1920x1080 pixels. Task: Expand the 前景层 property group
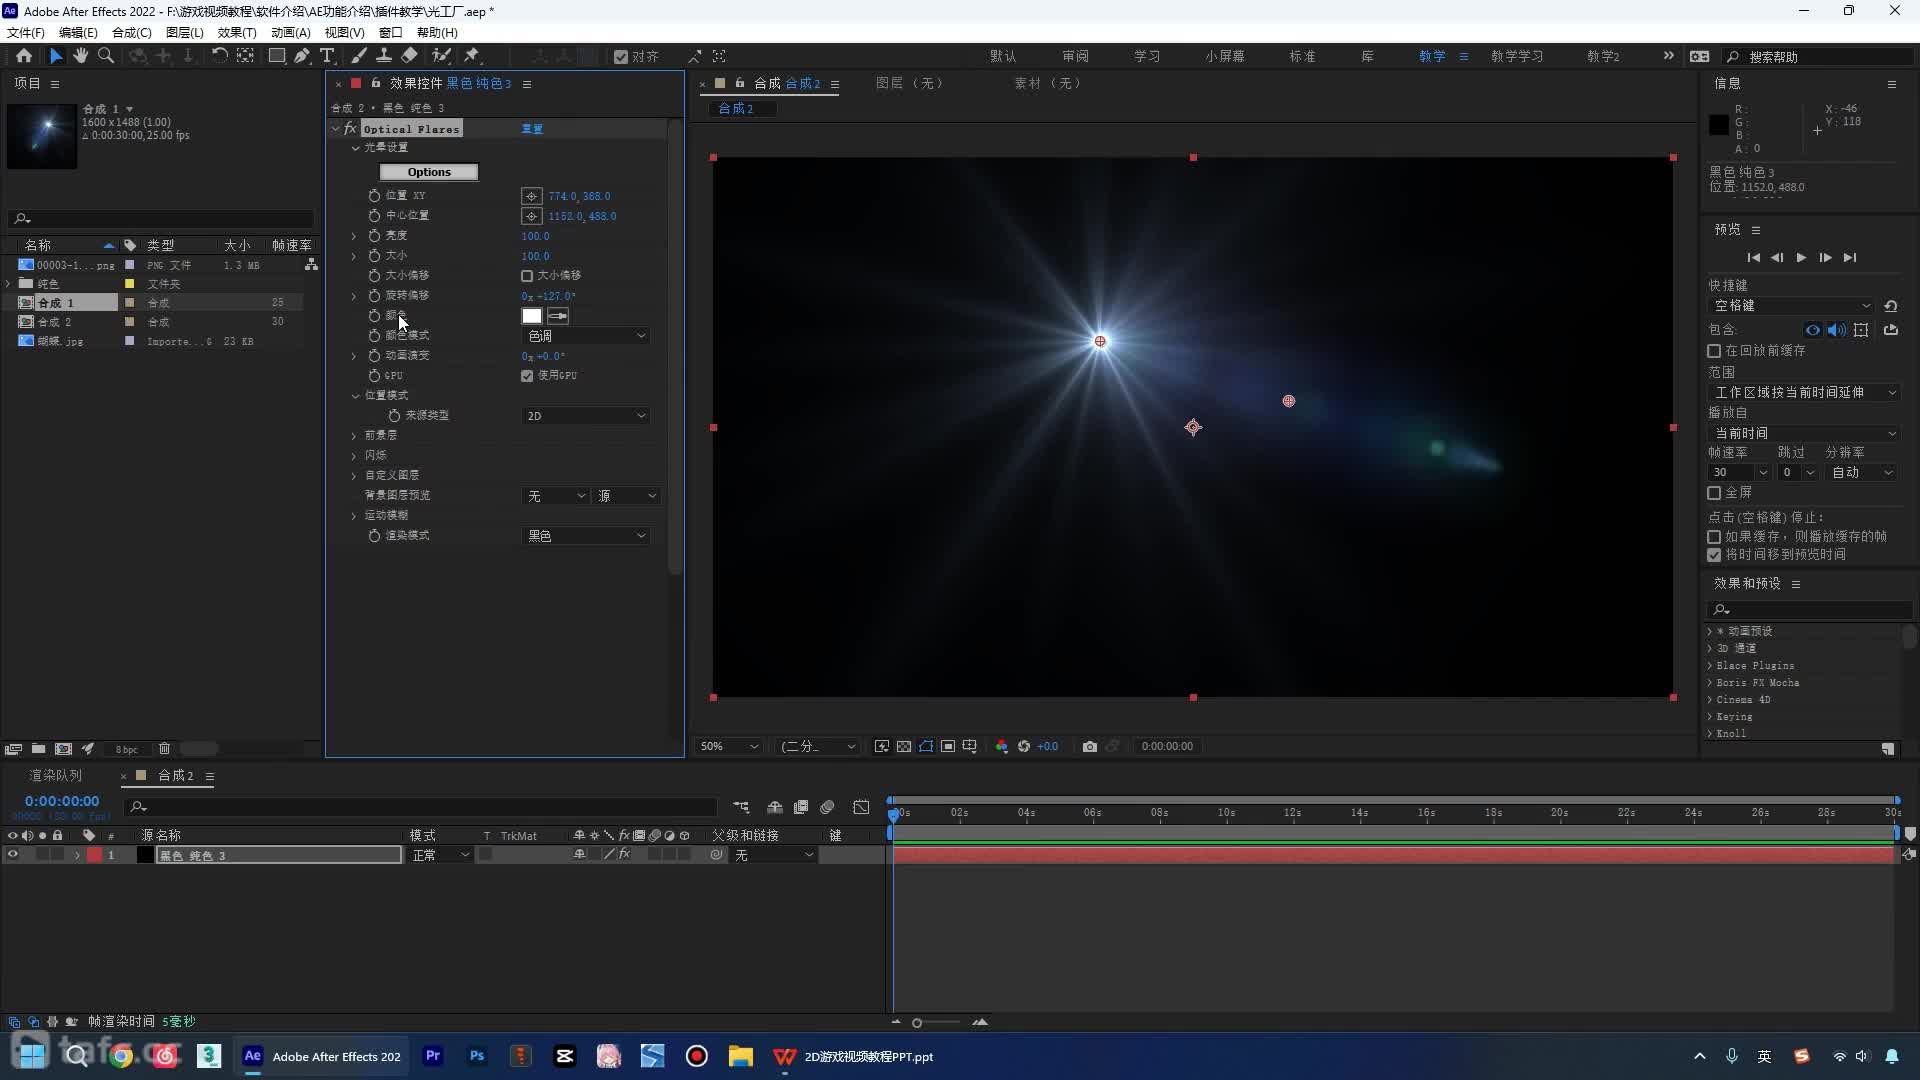tap(354, 436)
